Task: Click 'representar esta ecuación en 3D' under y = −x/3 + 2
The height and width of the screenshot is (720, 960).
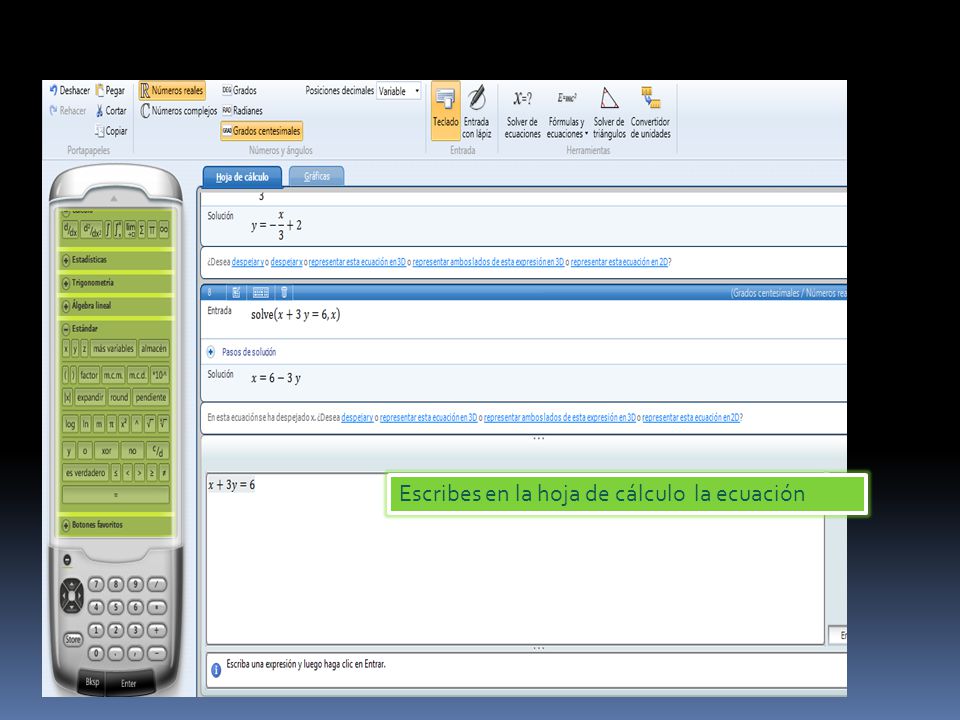Action: point(357,262)
